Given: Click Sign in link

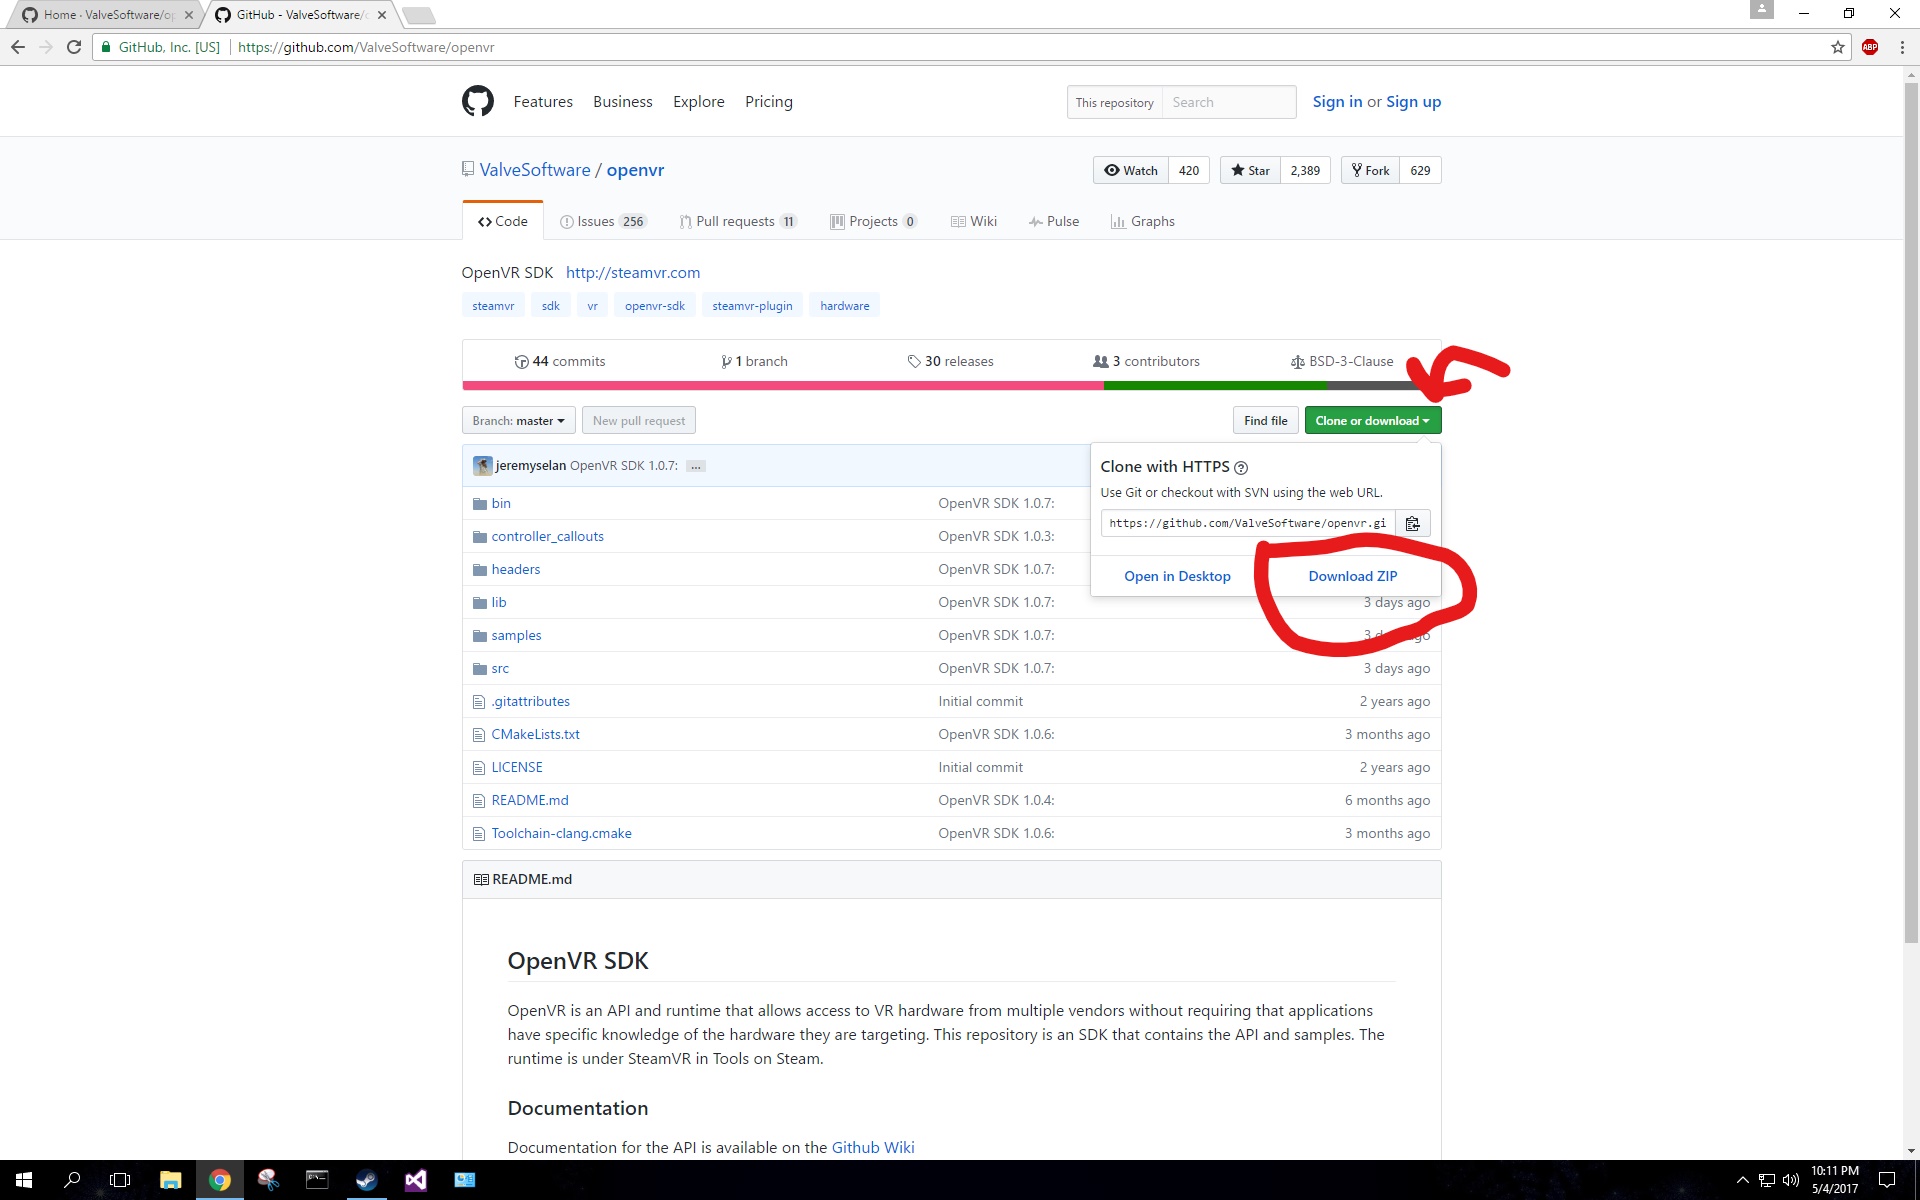Looking at the screenshot, I should pos(1337,102).
